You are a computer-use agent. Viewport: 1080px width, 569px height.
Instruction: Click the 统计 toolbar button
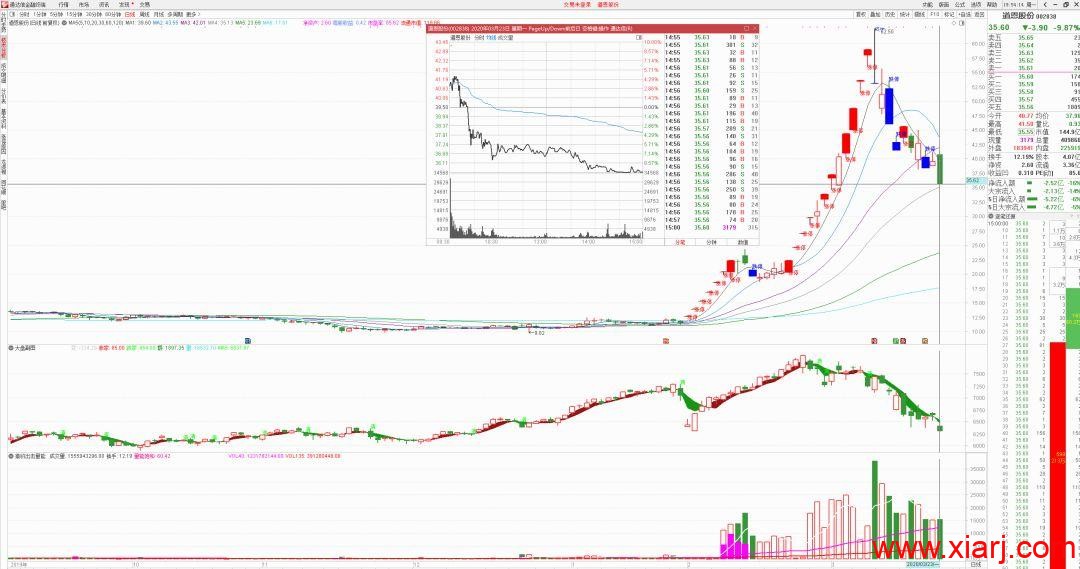click(905, 14)
